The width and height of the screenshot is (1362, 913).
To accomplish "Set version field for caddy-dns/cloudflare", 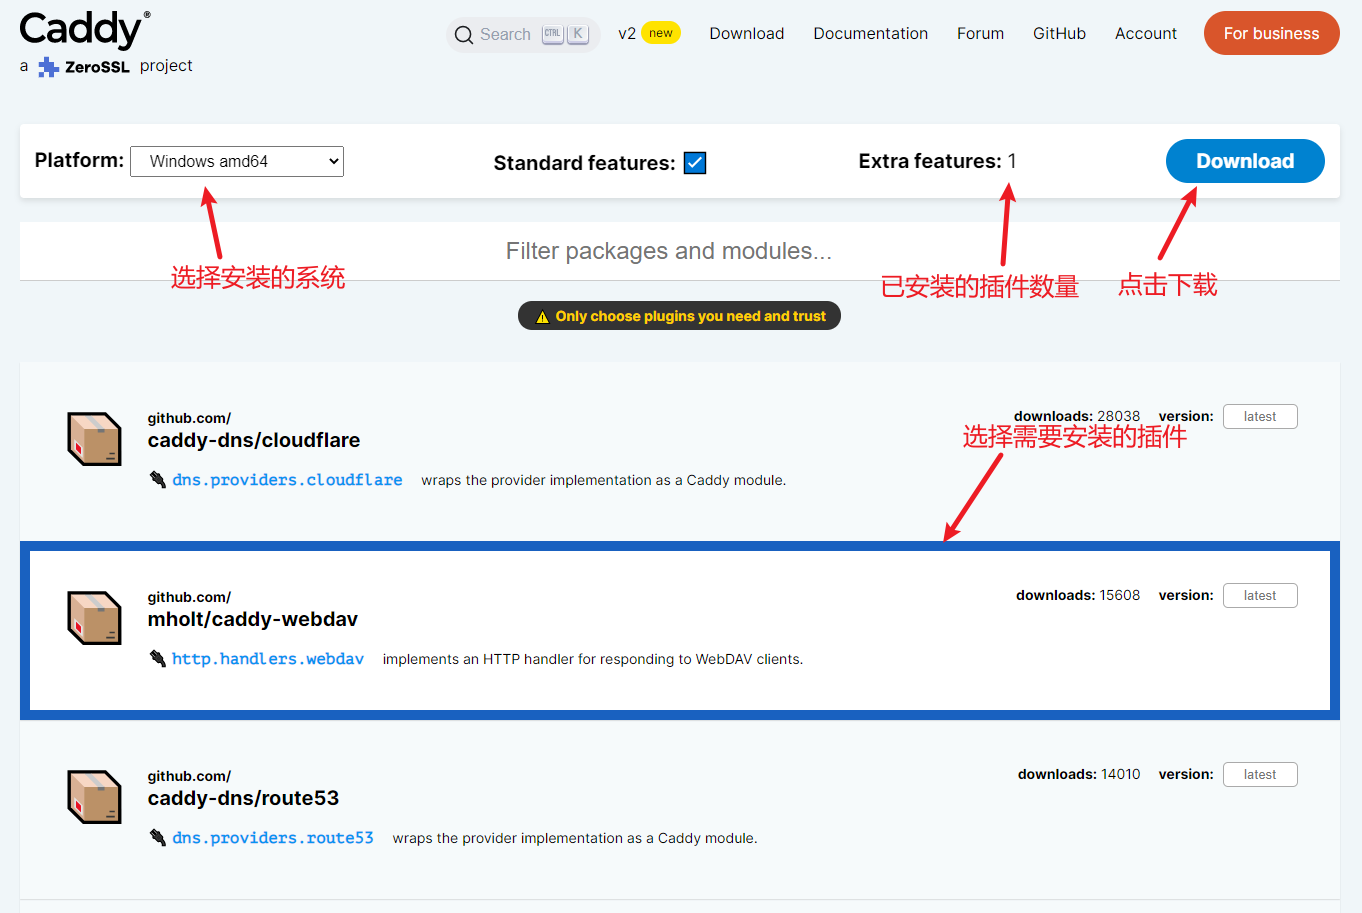I will 1259,417.
